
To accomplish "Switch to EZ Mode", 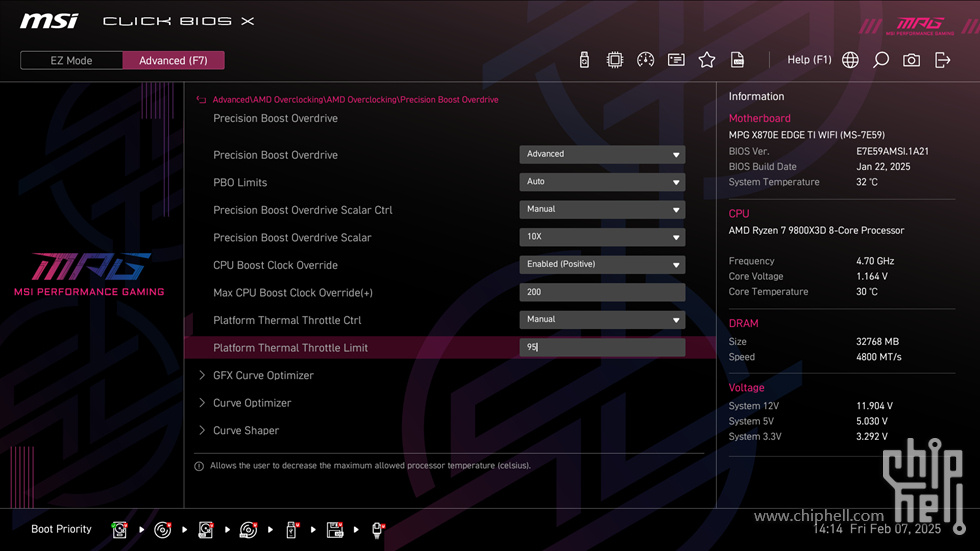I will pyautogui.click(x=71, y=61).
